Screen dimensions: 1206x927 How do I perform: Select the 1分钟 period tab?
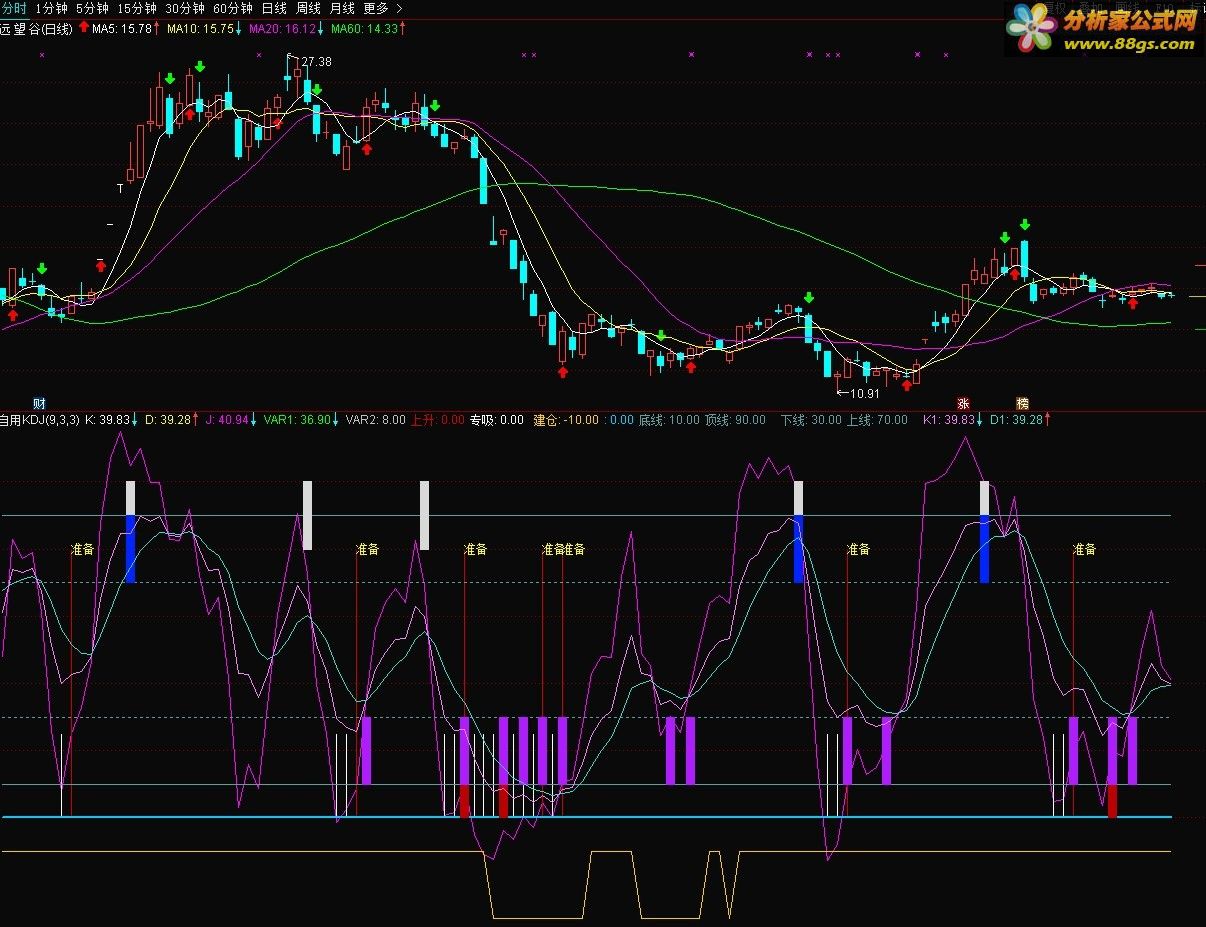click(51, 8)
